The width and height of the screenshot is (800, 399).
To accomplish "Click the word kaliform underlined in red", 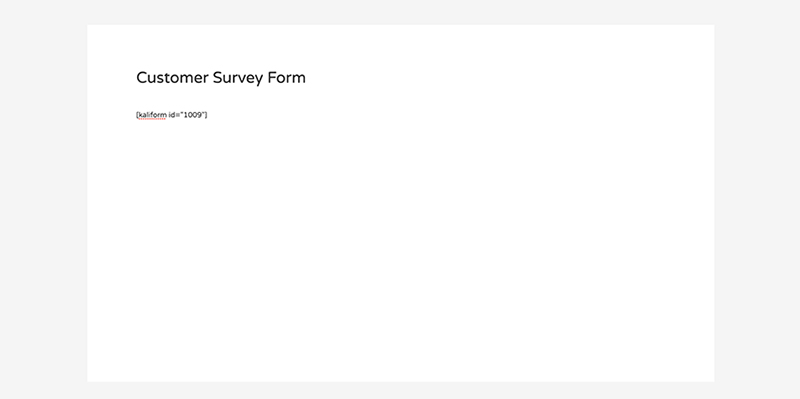I will pos(153,115).
